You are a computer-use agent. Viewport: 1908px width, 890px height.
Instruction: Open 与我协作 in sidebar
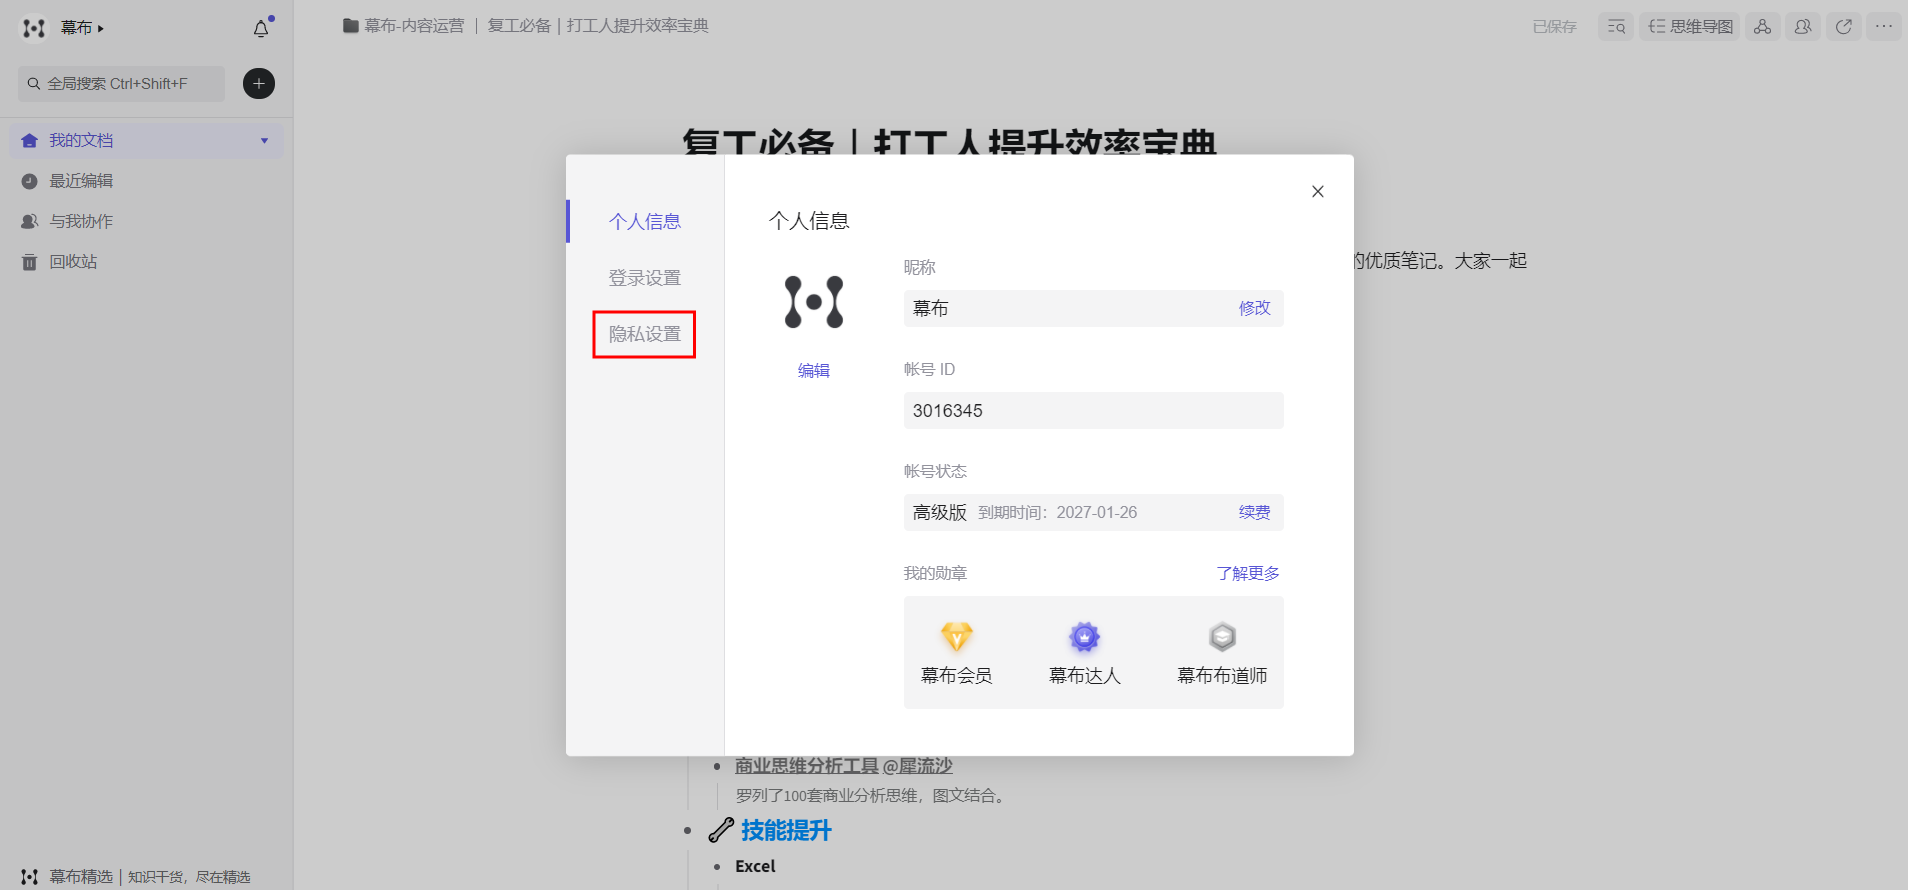click(81, 221)
